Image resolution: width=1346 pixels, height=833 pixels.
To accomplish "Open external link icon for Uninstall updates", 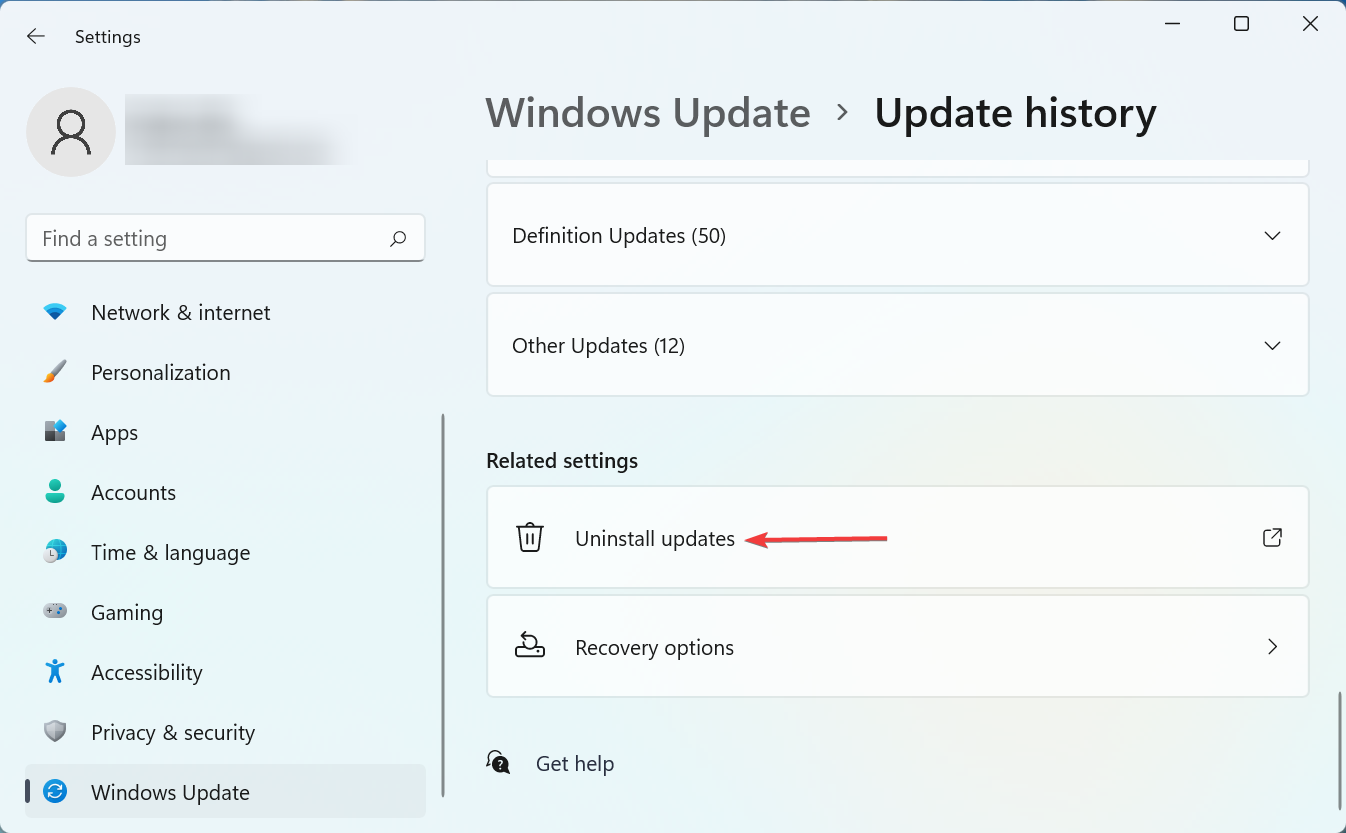I will pyautogui.click(x=1272, y=538).
